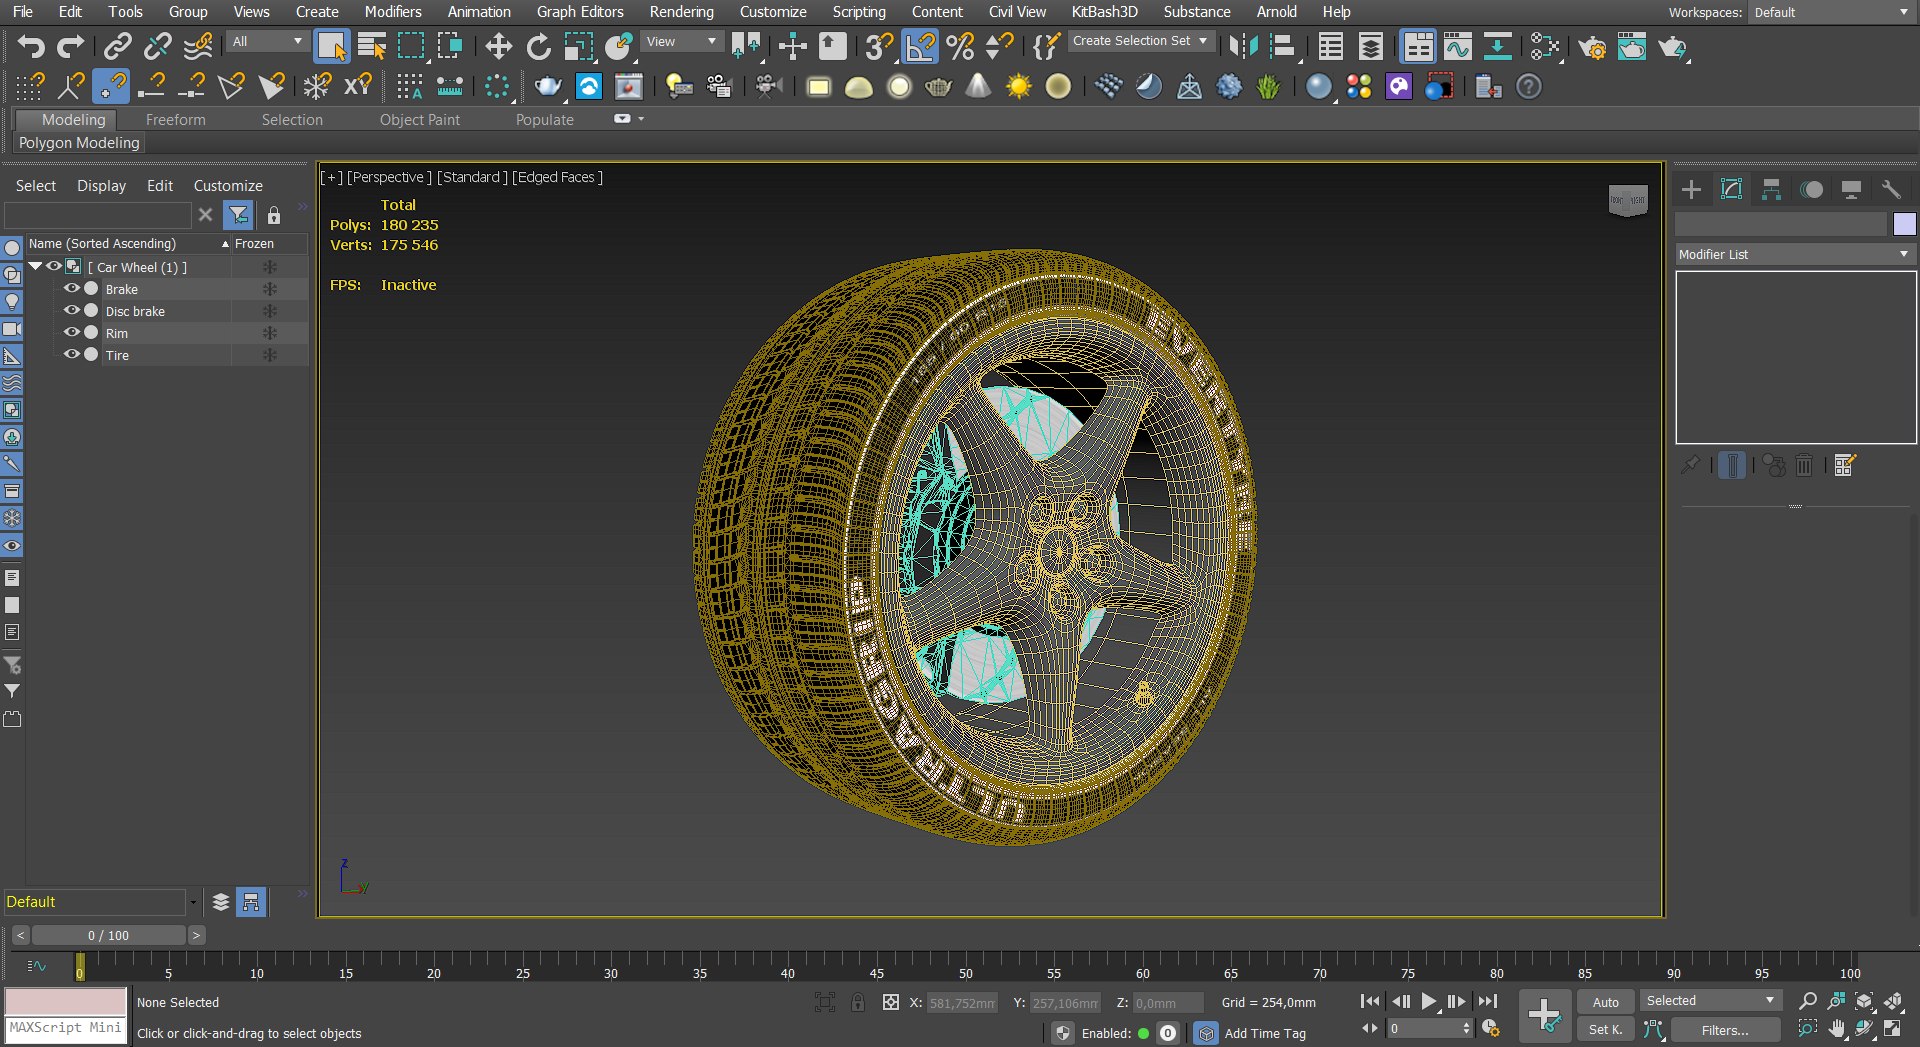The image size is (1920, 1047).
Task: Activate the Select and Rotate tool
Action: pyautogui.click(x=538, y=46)
